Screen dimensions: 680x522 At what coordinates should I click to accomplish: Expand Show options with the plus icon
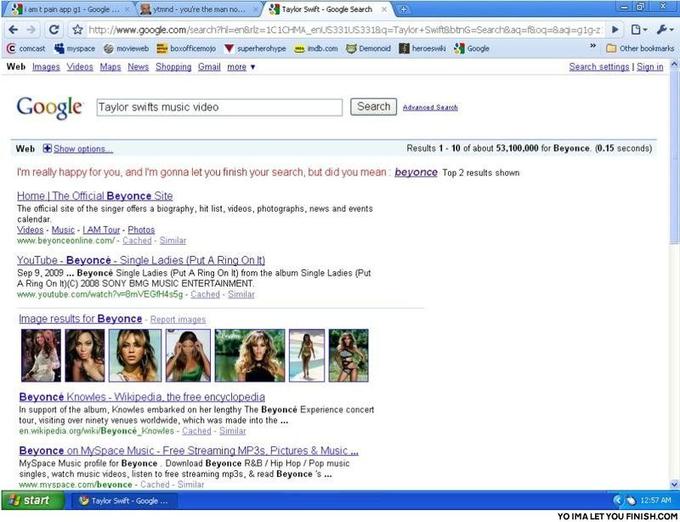47,149
